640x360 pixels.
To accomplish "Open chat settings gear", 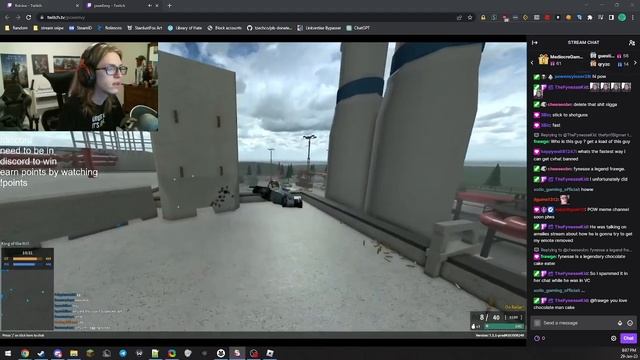I will click(613, 338).
